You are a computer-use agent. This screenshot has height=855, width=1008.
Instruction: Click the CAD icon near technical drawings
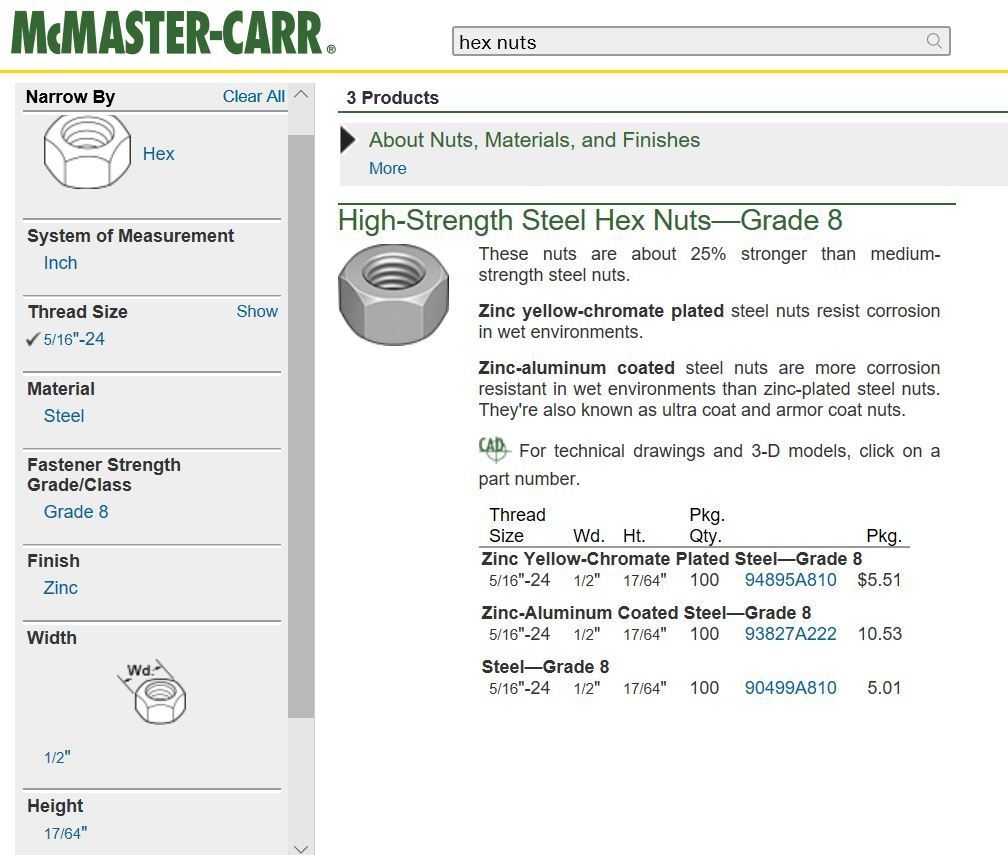[493, 449]
